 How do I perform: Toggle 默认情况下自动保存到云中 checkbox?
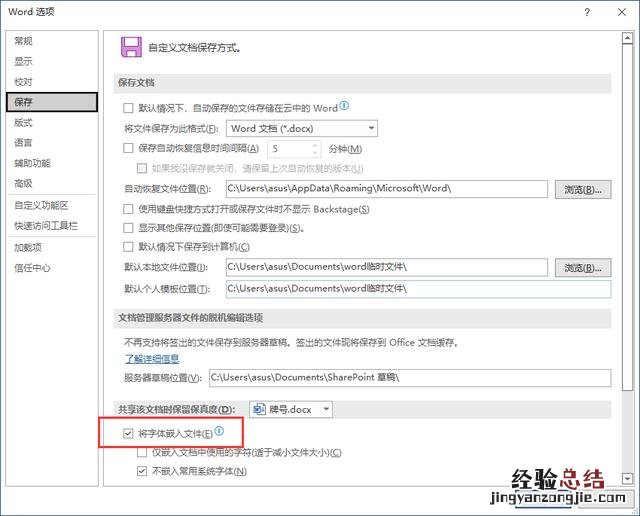(x=128, y=108)
